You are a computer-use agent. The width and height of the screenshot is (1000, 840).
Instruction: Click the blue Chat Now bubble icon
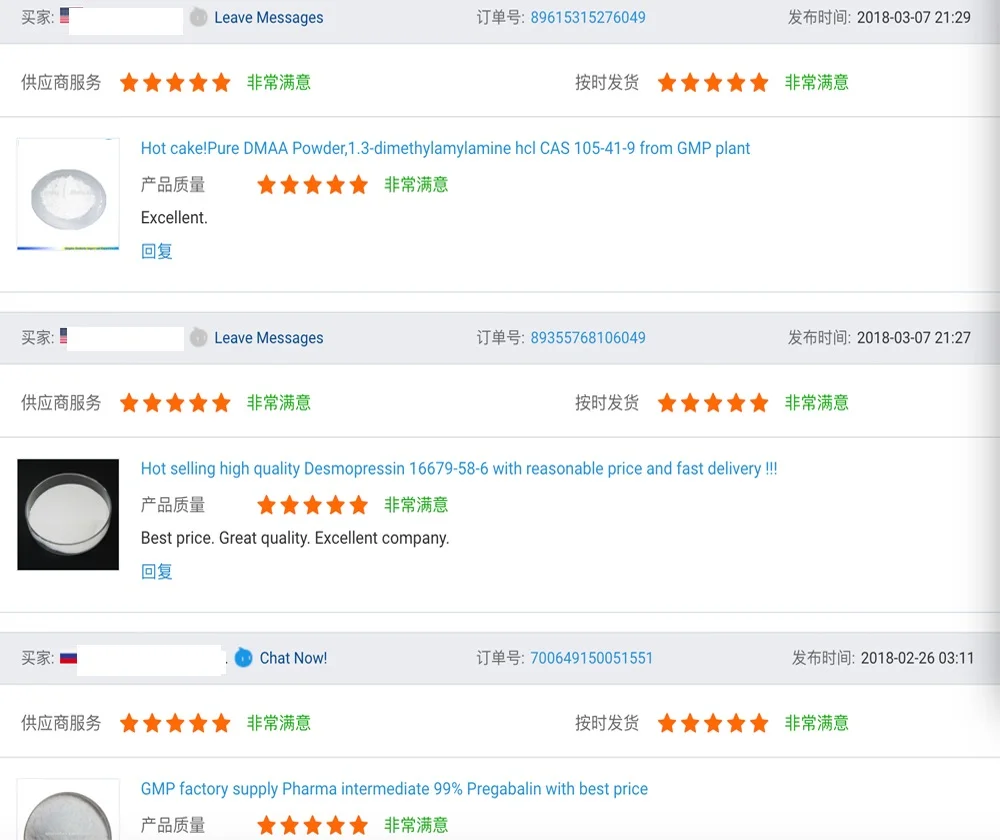(243, 657)
